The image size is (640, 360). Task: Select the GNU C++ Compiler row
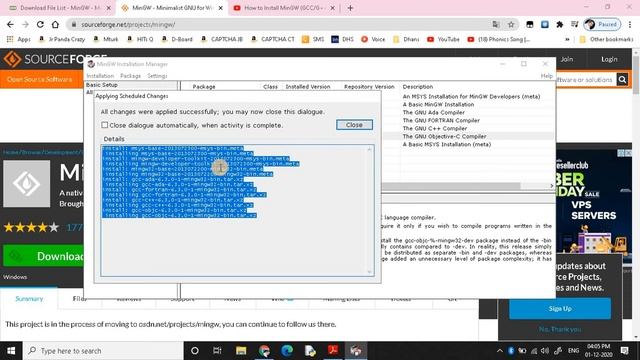(435, 128)
